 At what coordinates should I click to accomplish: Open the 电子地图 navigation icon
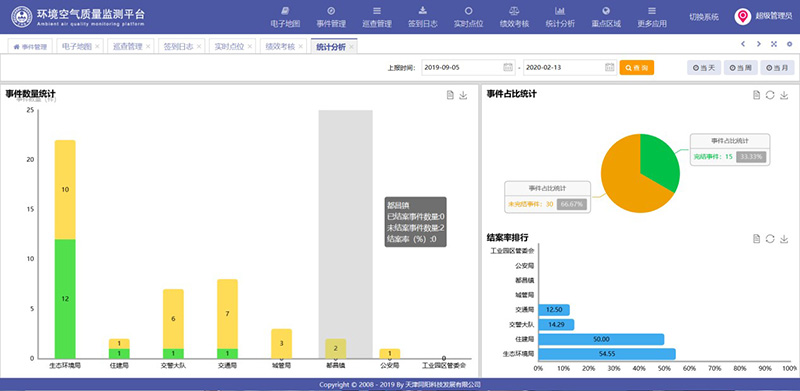point(285,11)
